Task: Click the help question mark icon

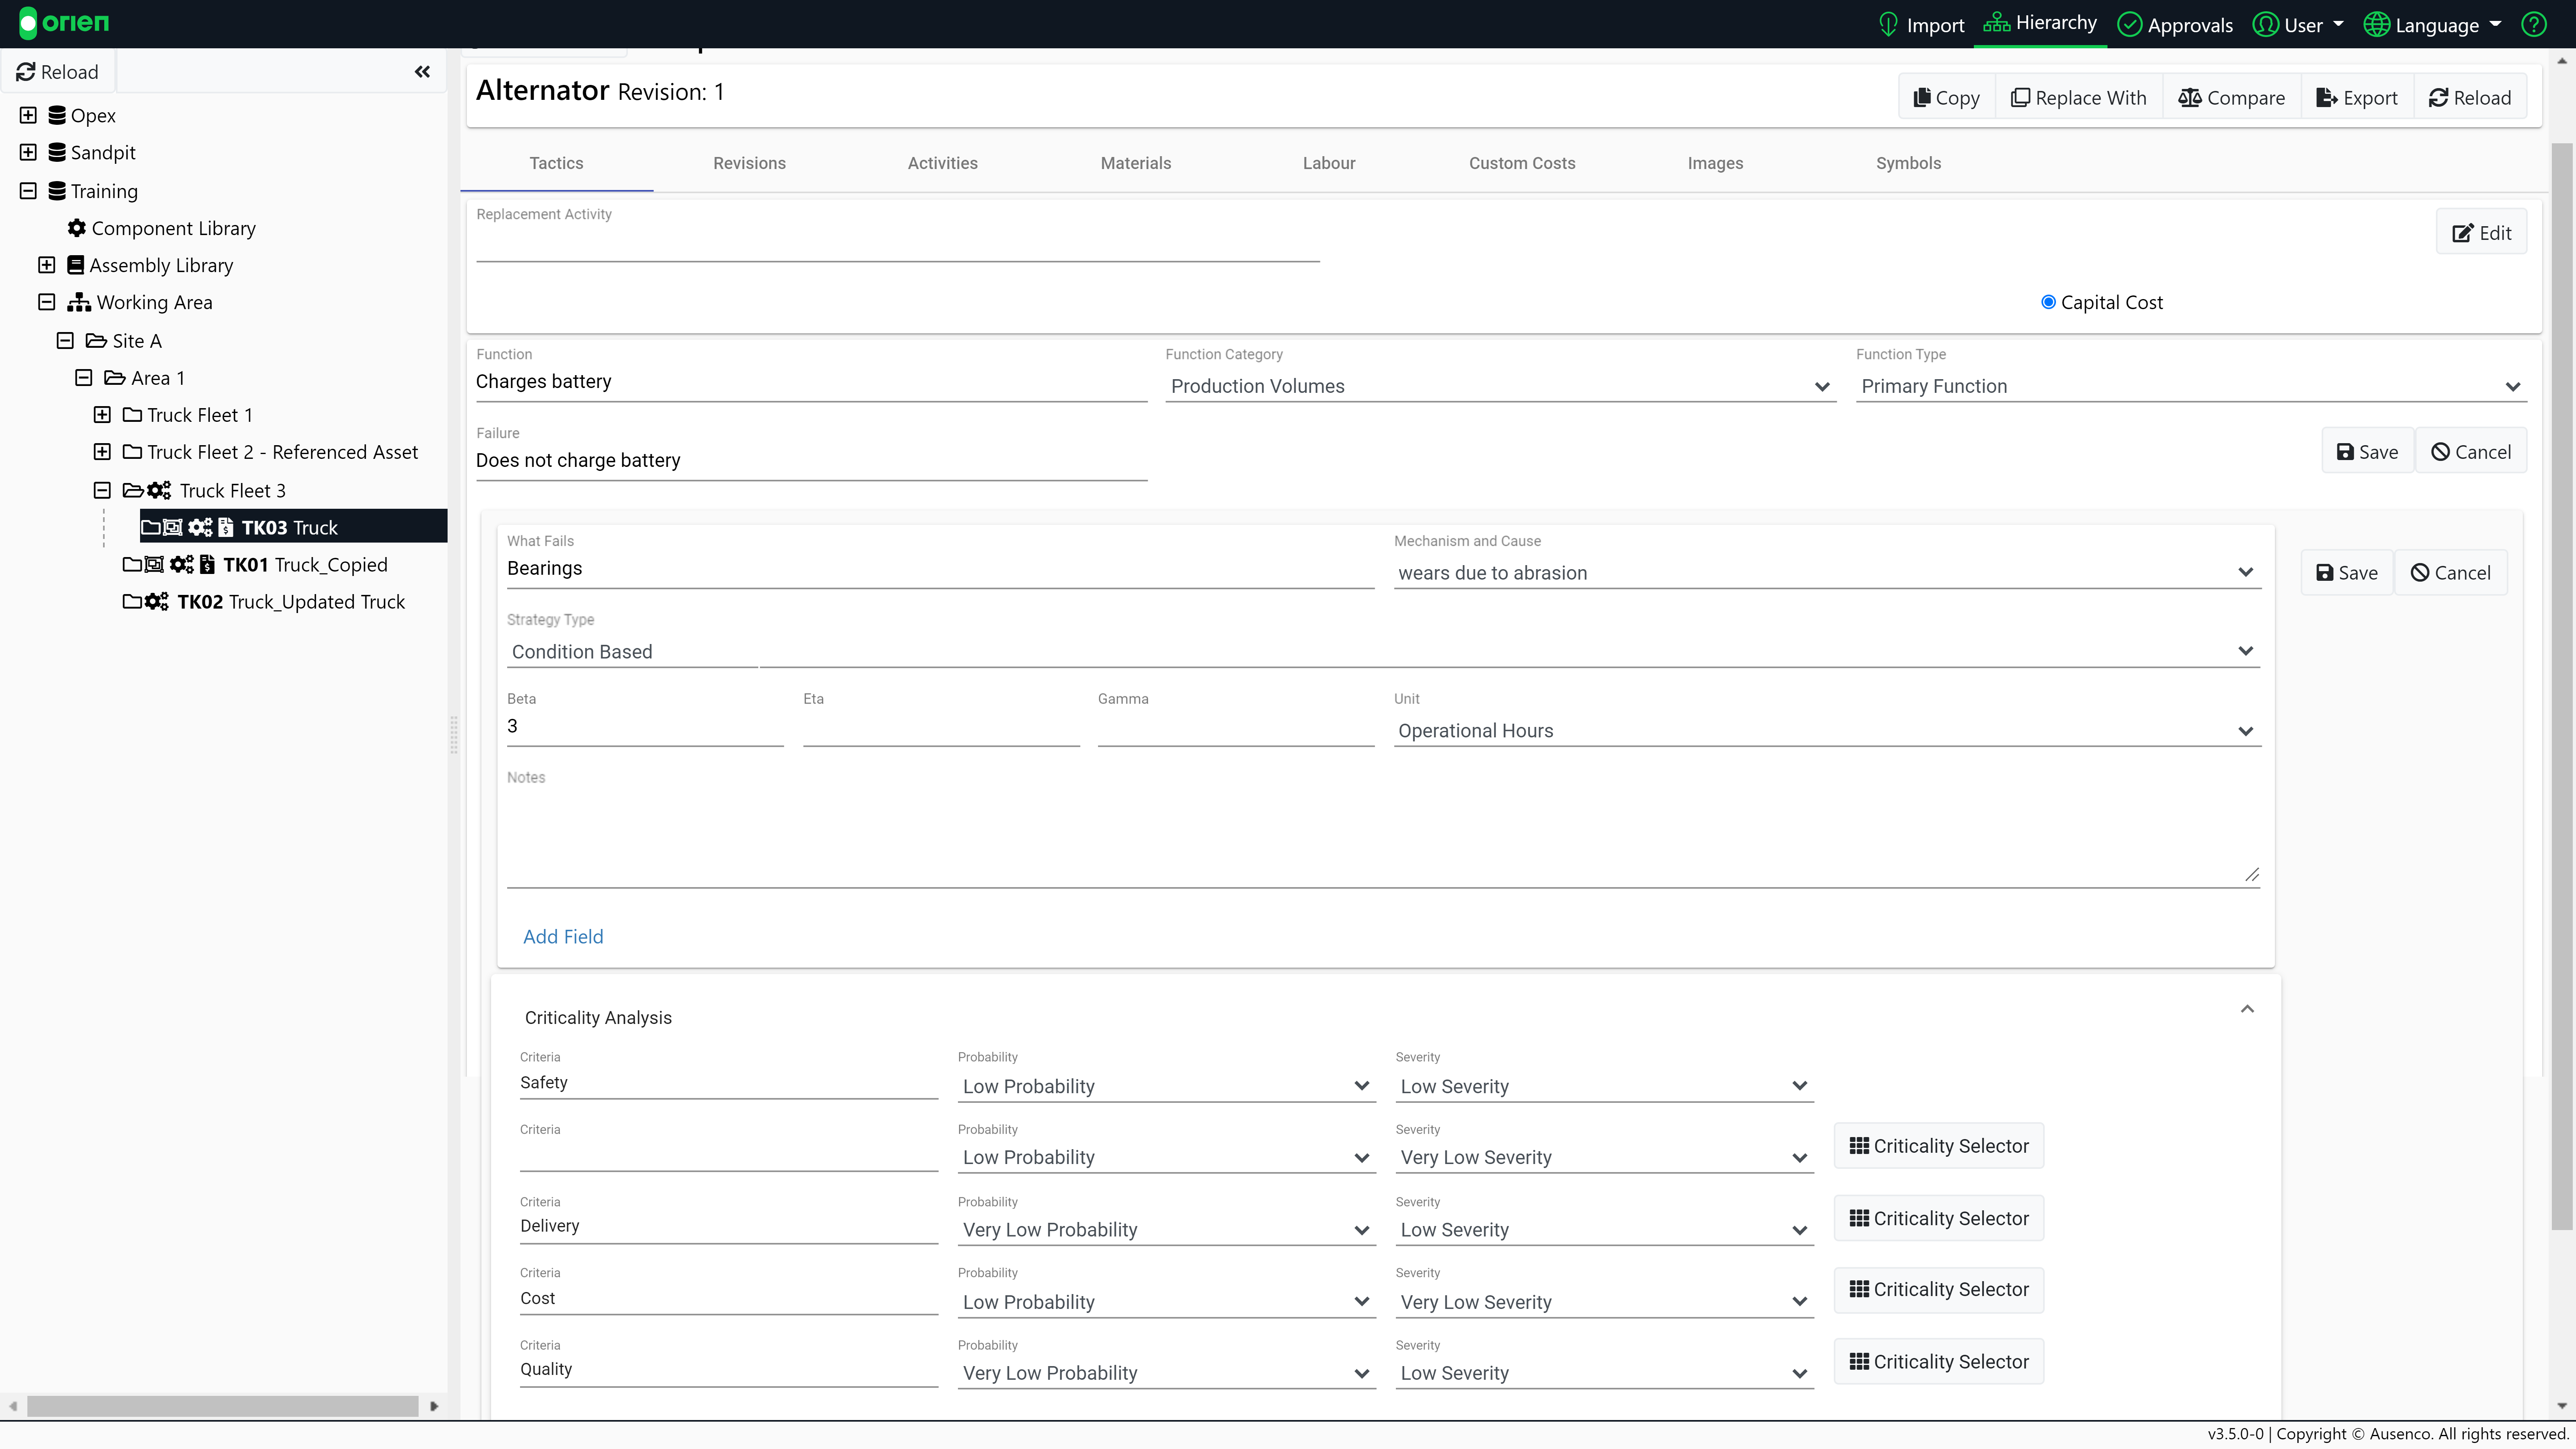Action: (x=2534, y=25)
